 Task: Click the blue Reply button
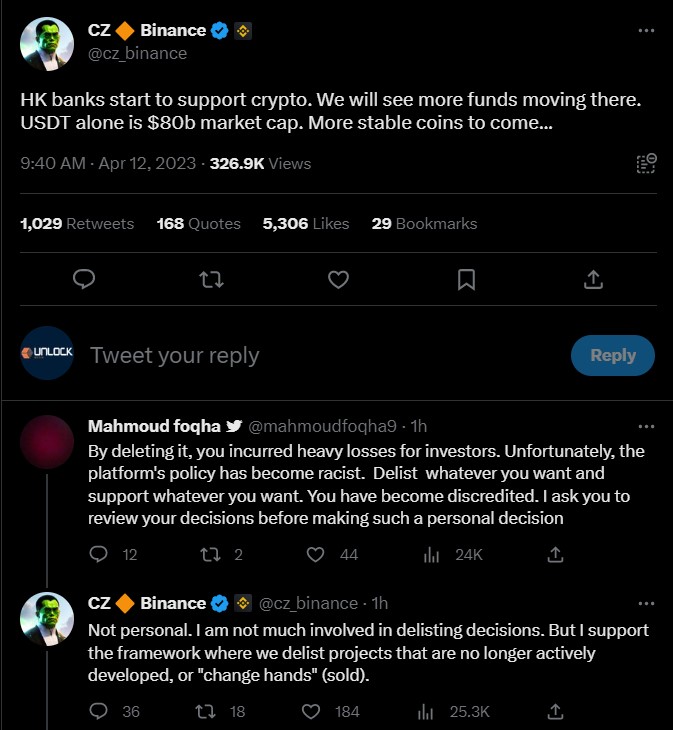612,355
